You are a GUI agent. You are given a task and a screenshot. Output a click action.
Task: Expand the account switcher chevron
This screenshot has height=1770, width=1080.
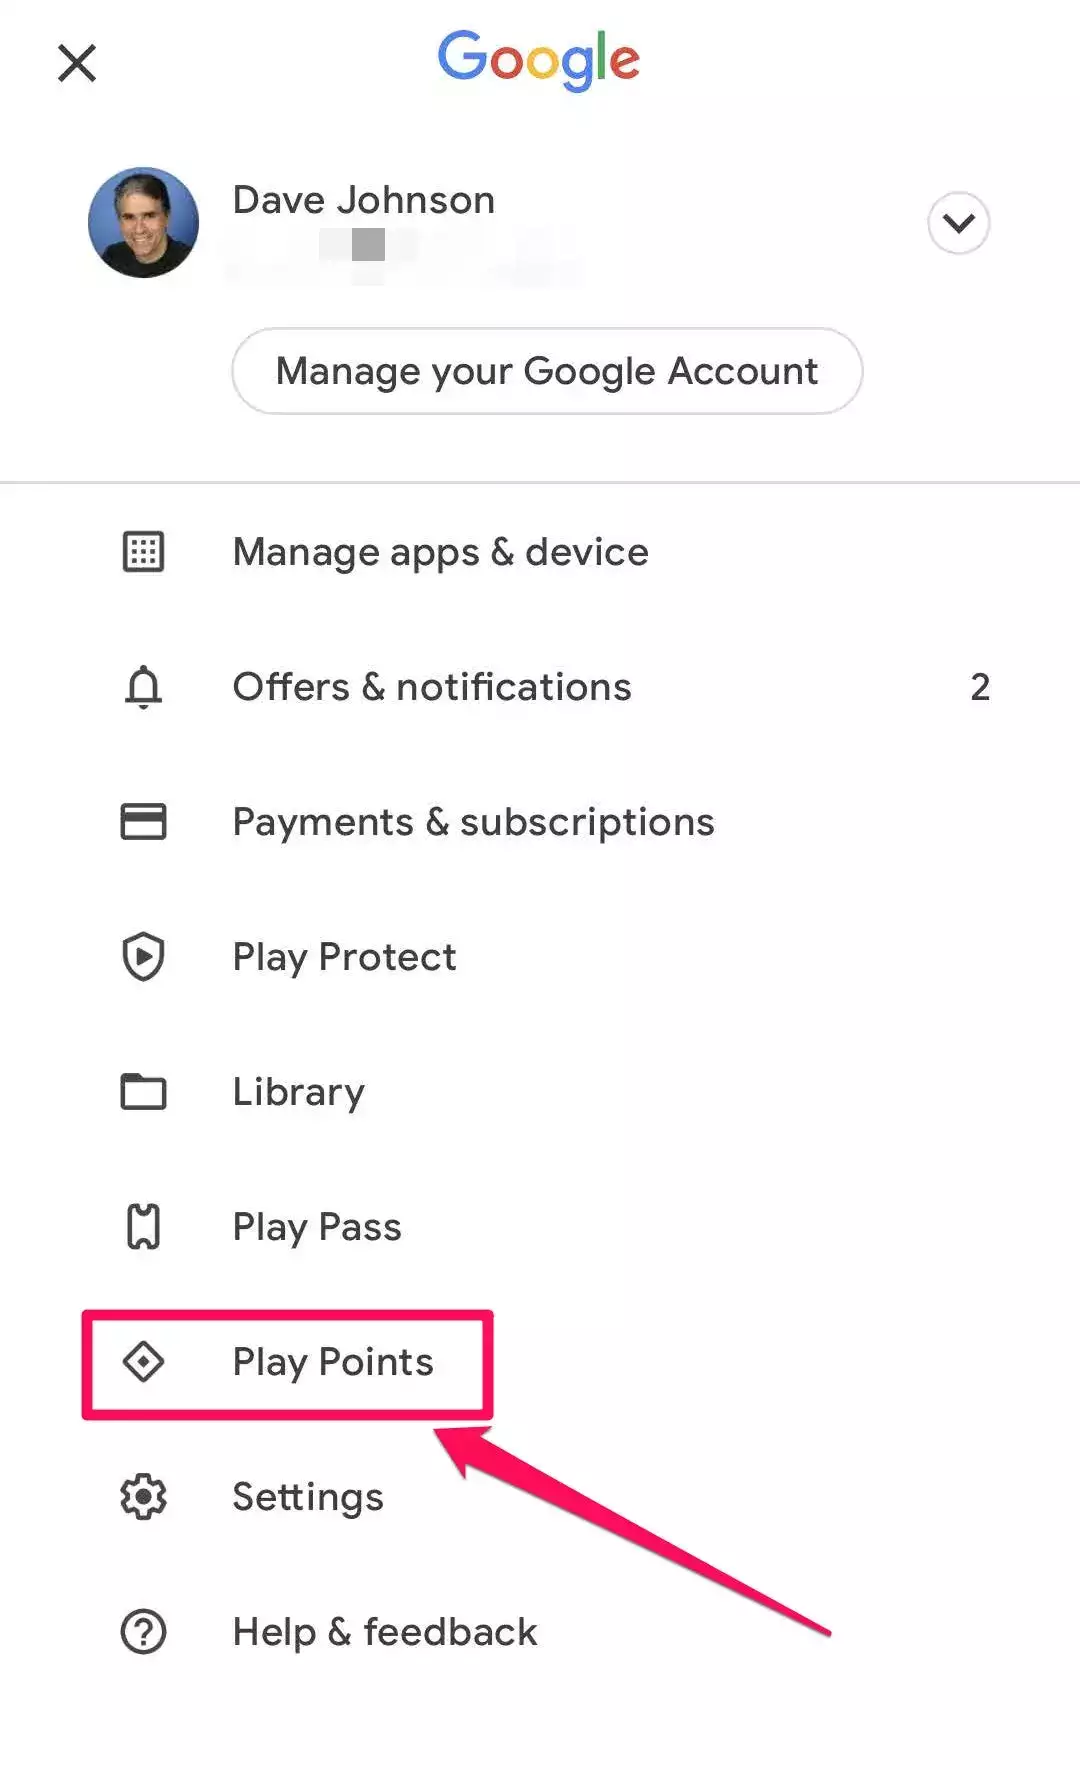(x=958, y=223)
